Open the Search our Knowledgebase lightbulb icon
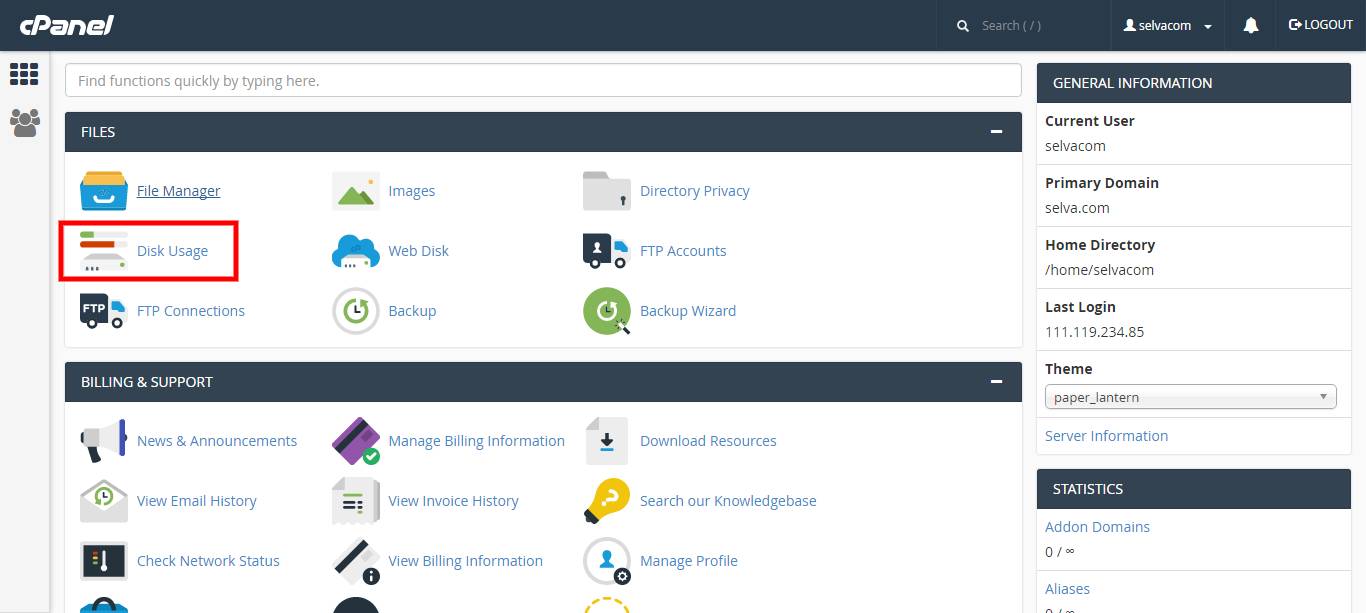Image resolution: width=1366 pixels, height=613 pixels. 607,501
